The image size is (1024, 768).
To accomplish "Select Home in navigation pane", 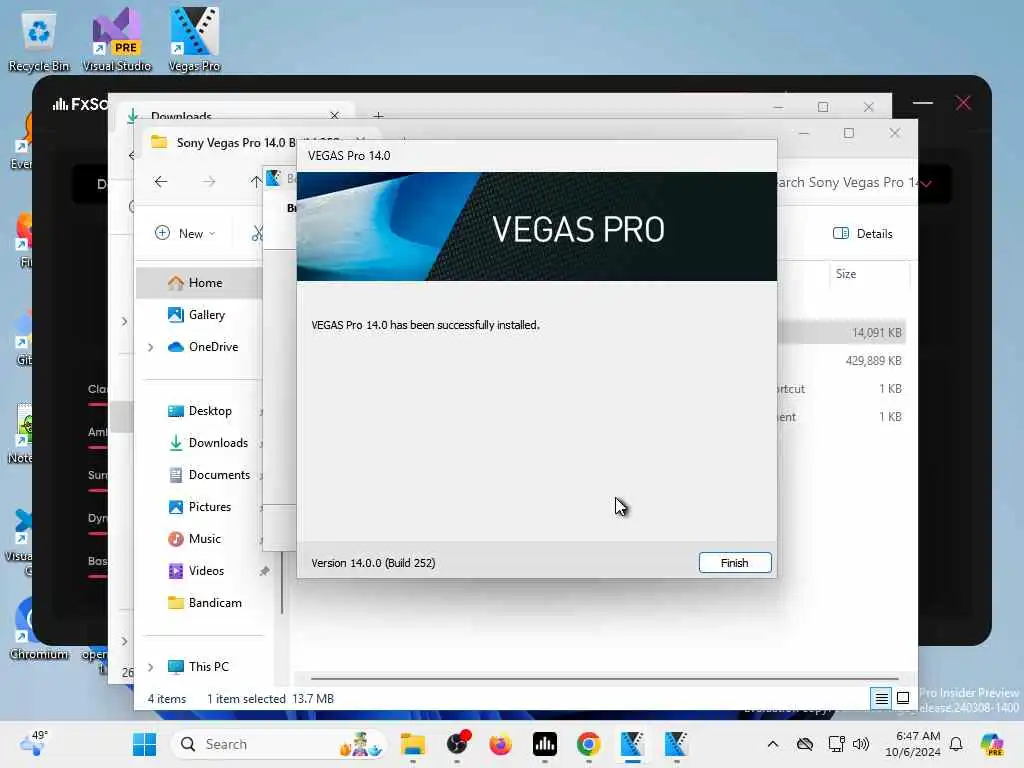I will coord(199,283).
